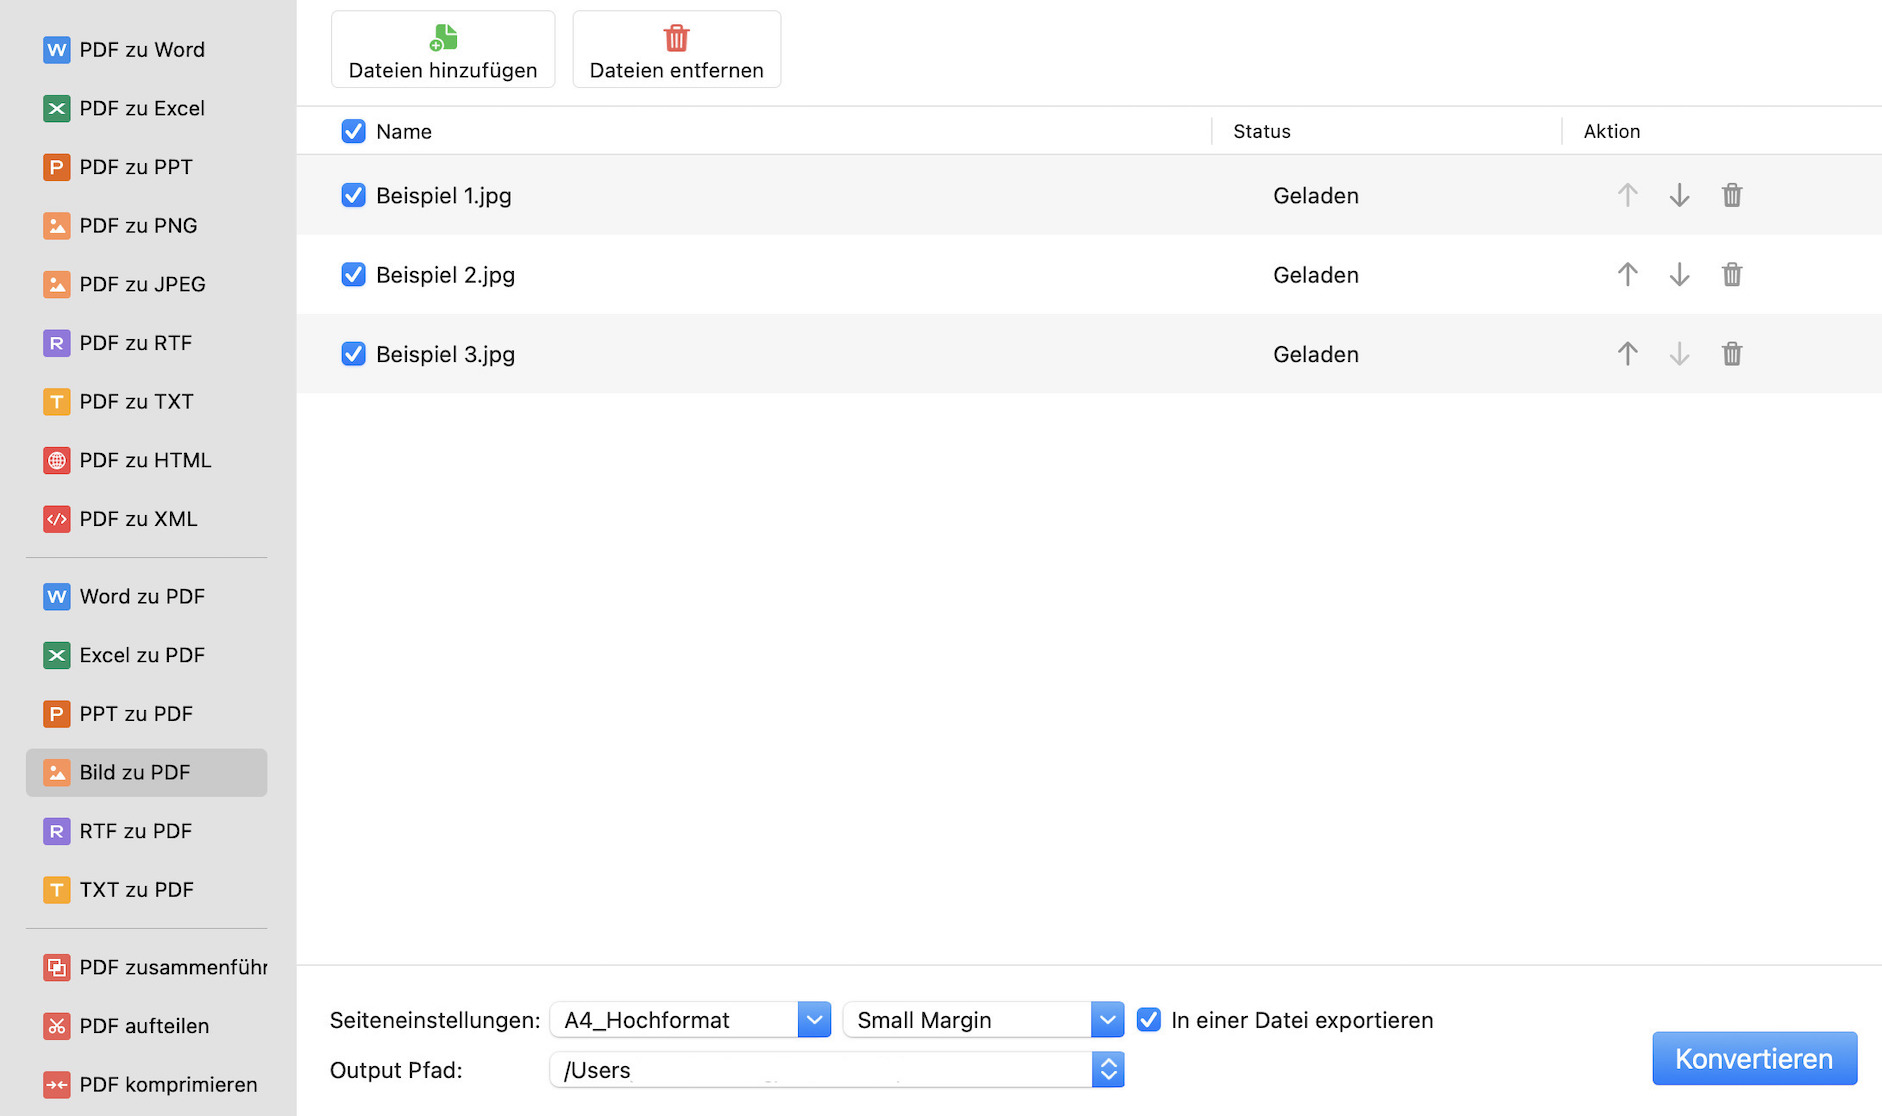Disable In einer Datei exportieren checkbox
The height and width of the screenshot is (1116, 1882).
1149,1020
